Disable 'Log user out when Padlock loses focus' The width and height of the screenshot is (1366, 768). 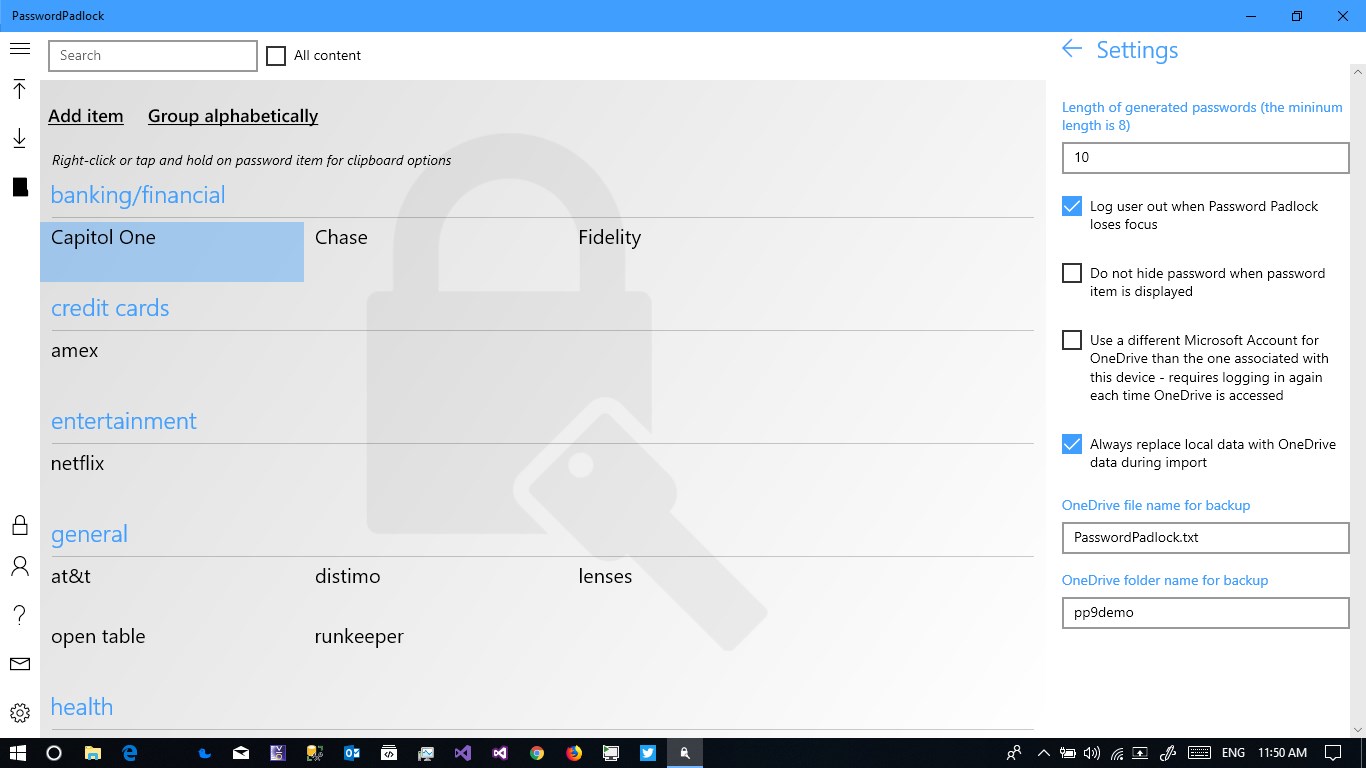pyautogui.click(x=1071, y=206)
